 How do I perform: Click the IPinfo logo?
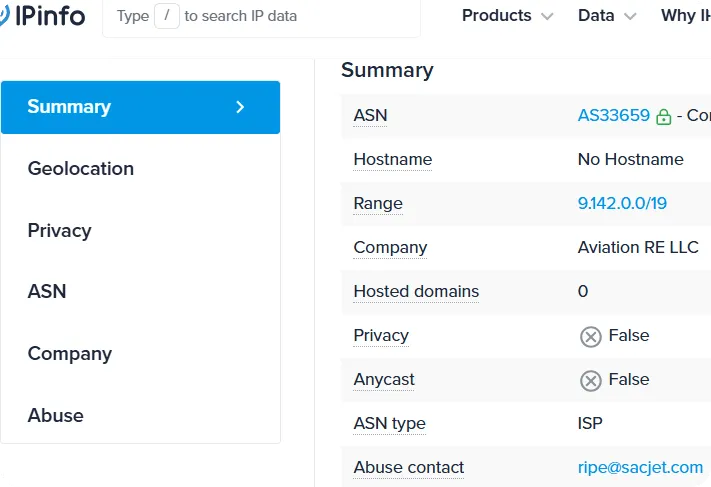(x=43, y=16)
